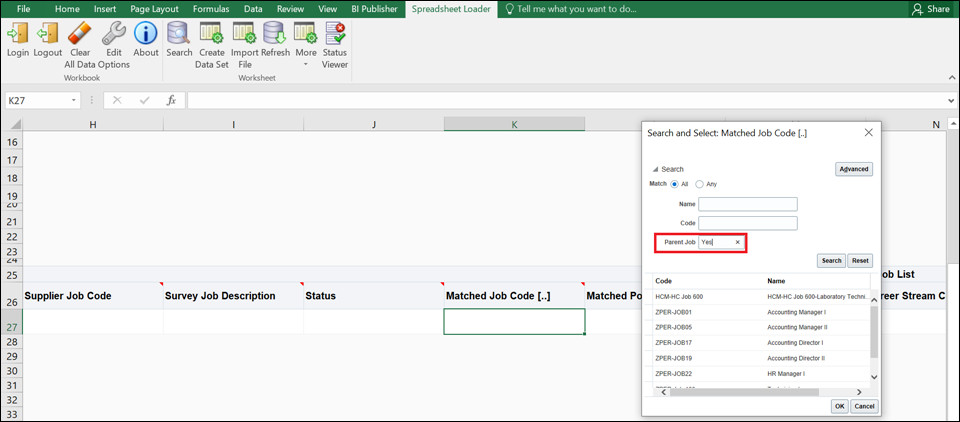The width and height of the screenshot is (960, 422).
Task: Open the Status Viewer icon
Action: [335, 32]
